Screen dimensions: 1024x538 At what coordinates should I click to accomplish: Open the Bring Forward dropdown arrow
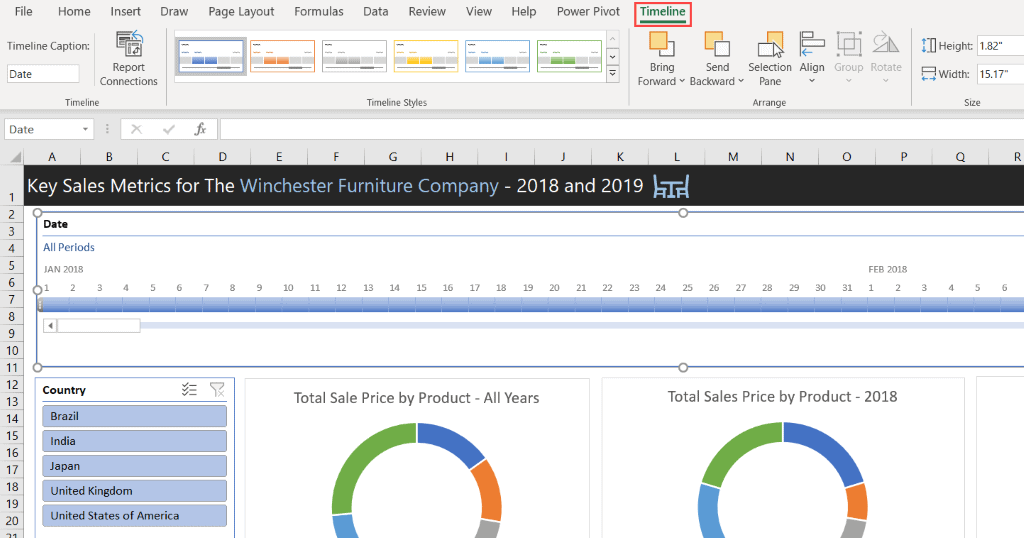coord(682,82)
